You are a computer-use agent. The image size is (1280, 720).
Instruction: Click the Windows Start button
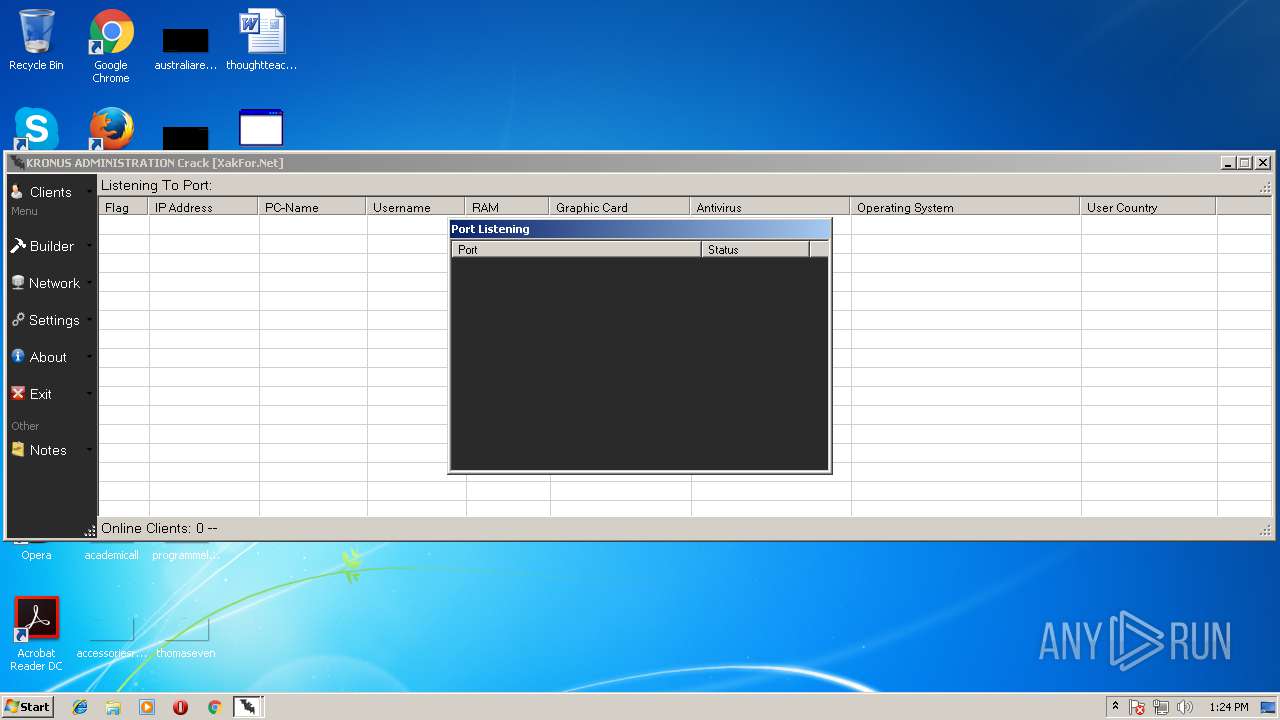[28, 706]
